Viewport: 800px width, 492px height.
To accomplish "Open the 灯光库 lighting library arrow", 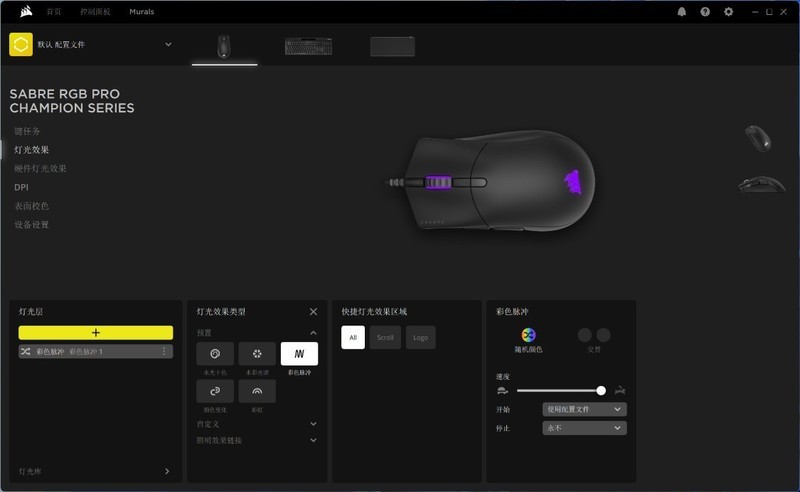I will pyautogui.click(x=167, y=471).
